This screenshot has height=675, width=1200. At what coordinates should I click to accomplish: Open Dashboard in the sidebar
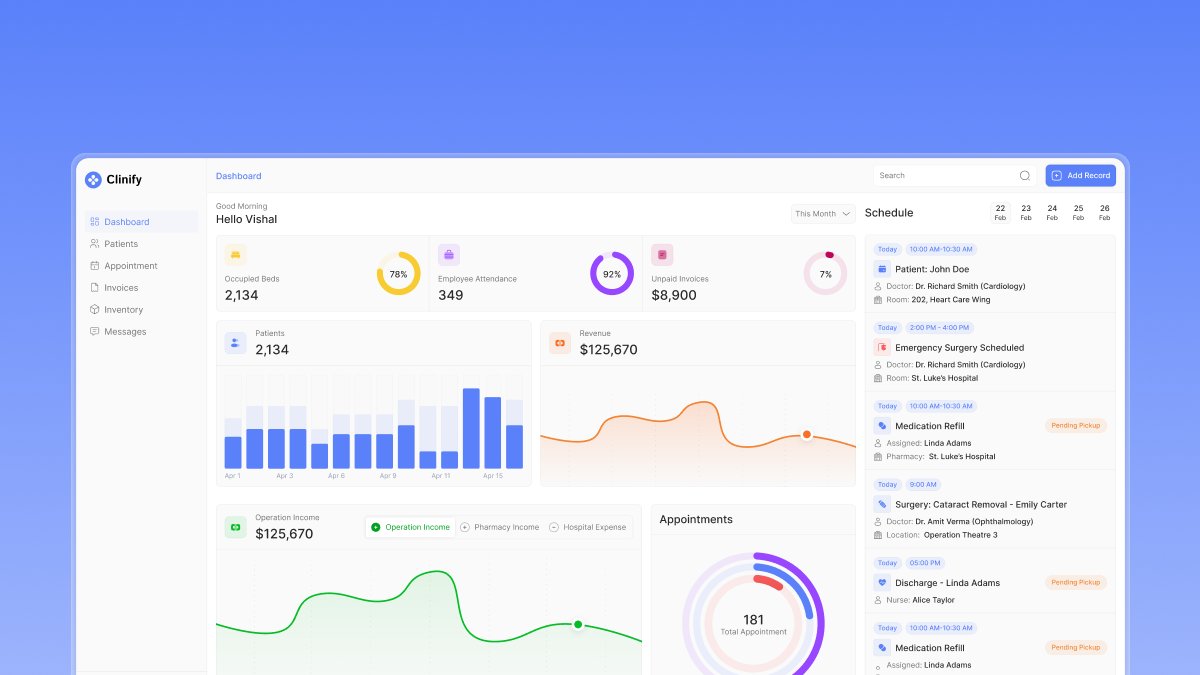(141, 222)
